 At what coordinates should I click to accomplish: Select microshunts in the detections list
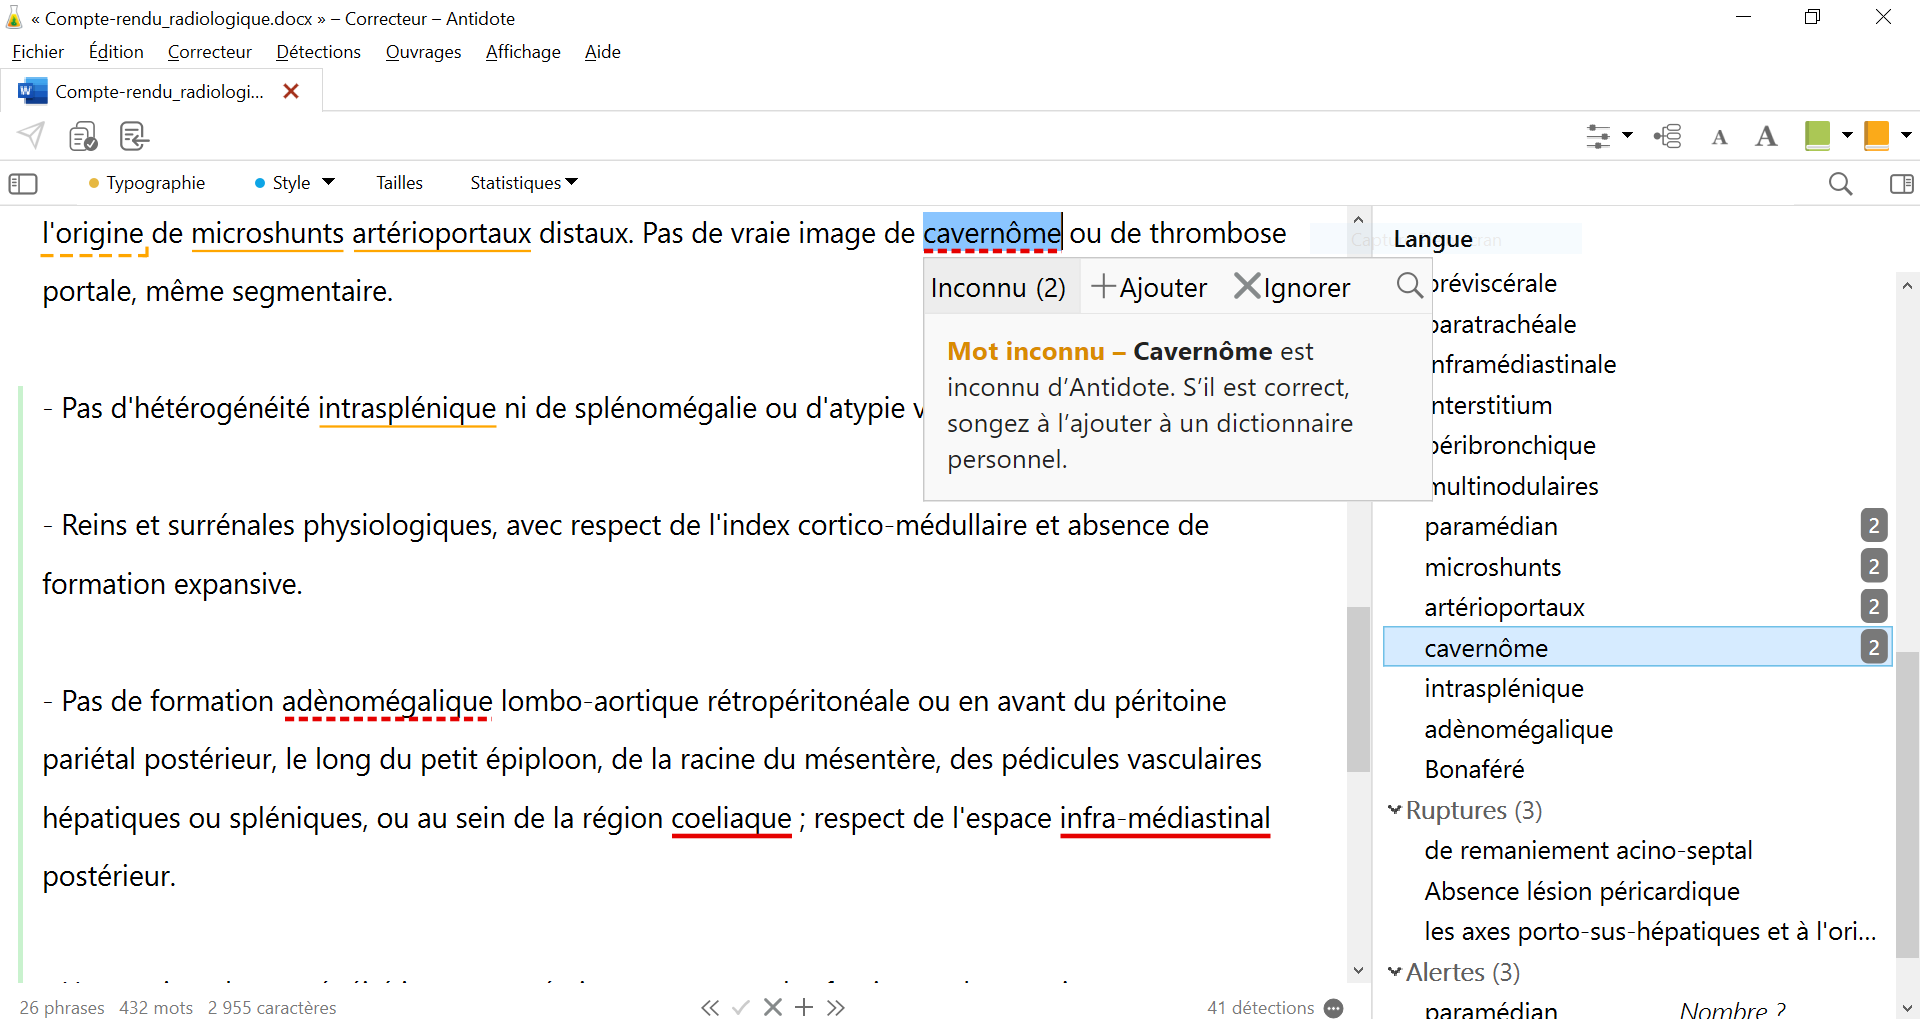[1492, 567]
